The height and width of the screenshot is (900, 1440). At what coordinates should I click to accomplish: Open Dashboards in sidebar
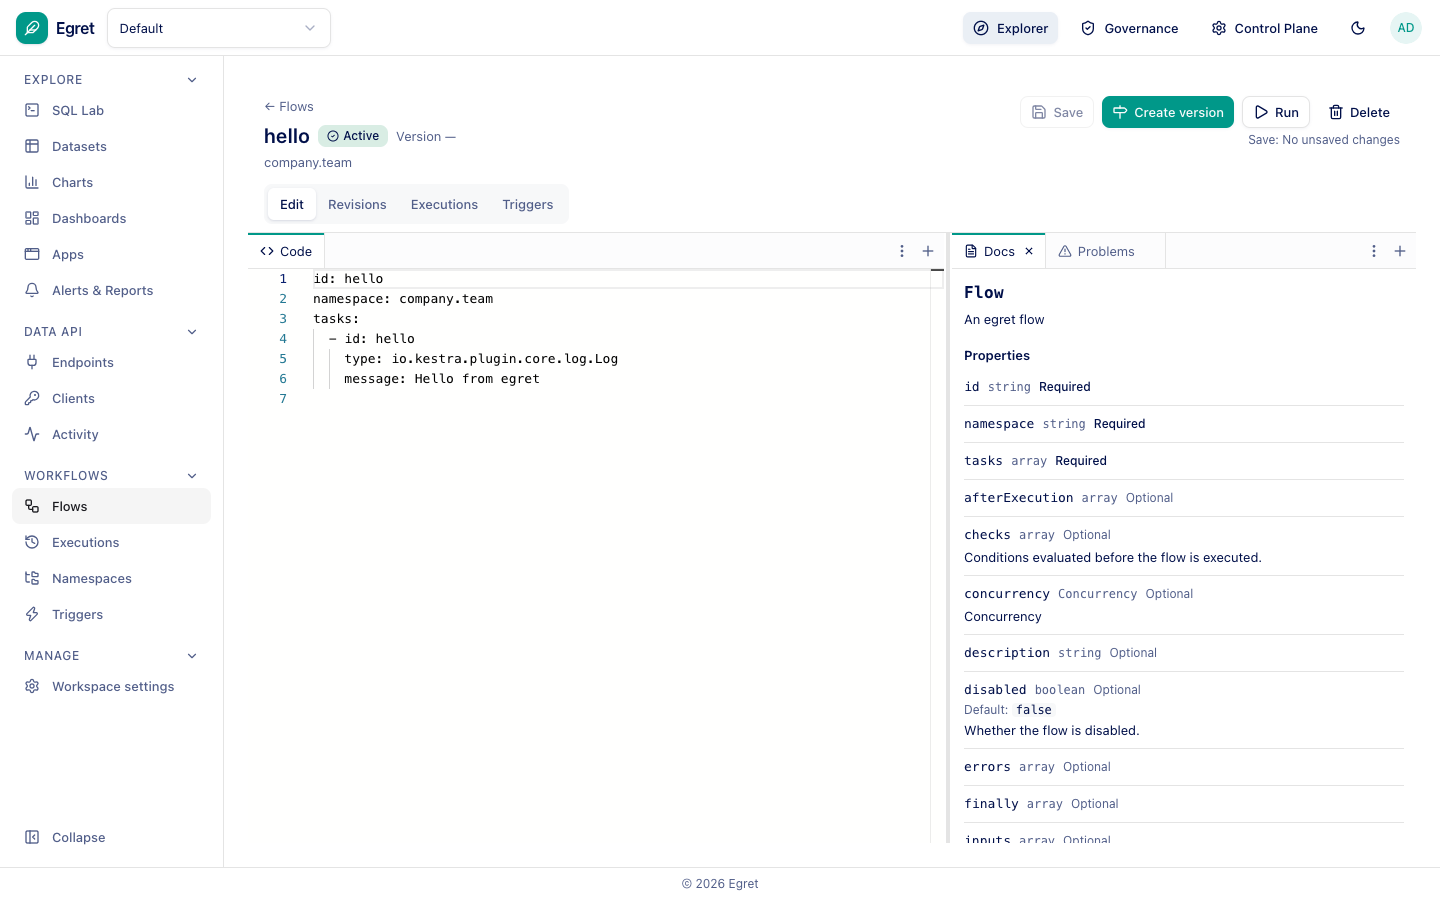coord(111,218)
